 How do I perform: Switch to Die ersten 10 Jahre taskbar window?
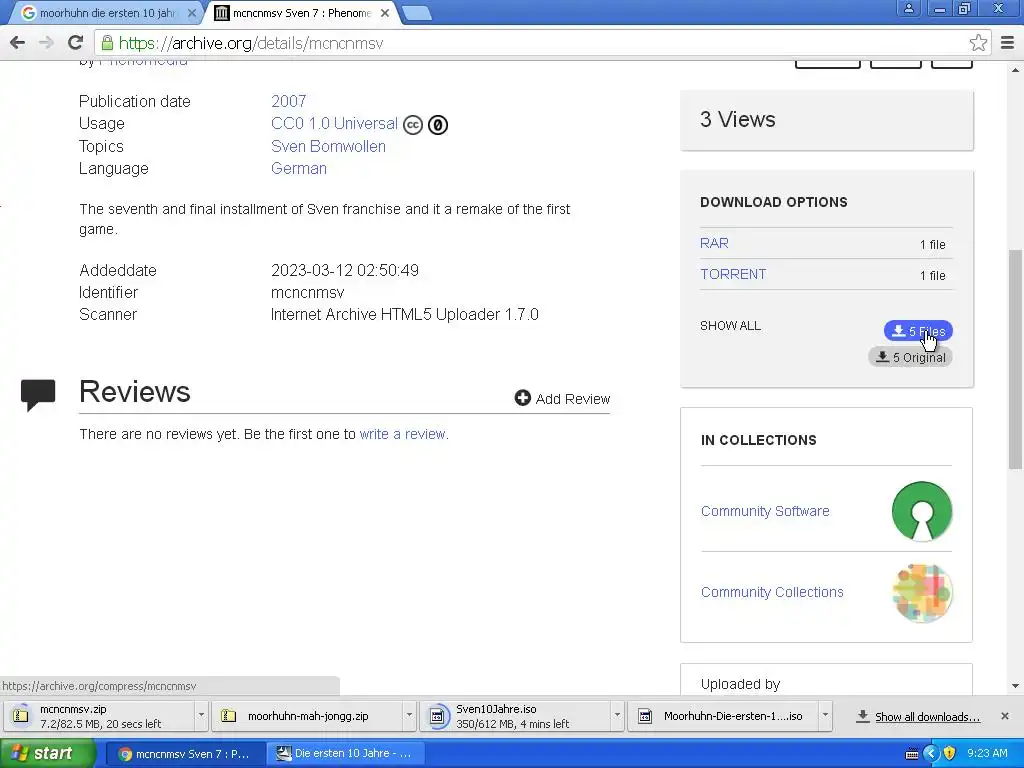(345, 754)
